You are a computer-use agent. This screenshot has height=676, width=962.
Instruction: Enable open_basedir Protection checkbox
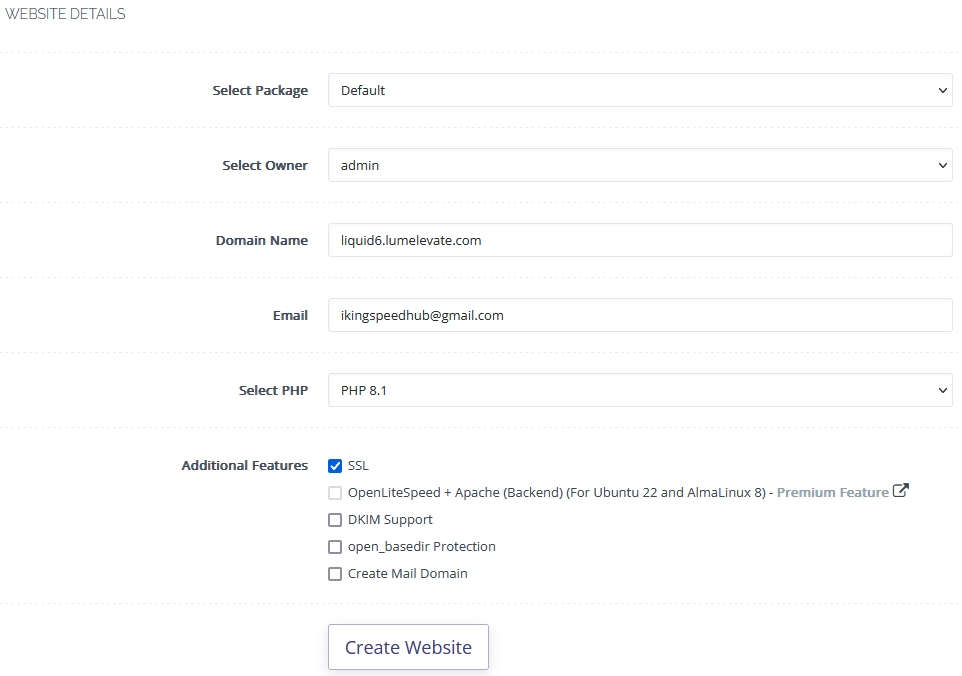[335, 547]
